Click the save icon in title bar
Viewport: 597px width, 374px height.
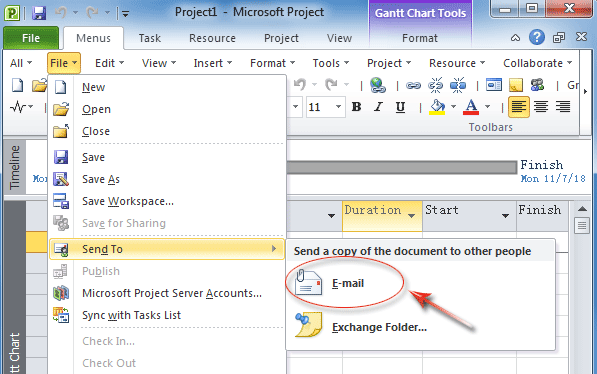[x=39, y=13]
